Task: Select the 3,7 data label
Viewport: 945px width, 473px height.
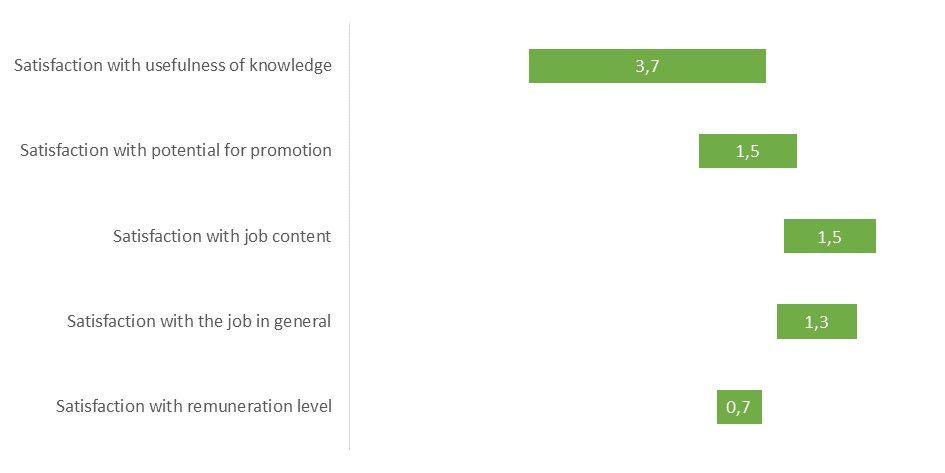Action: (x=647, y=66)
